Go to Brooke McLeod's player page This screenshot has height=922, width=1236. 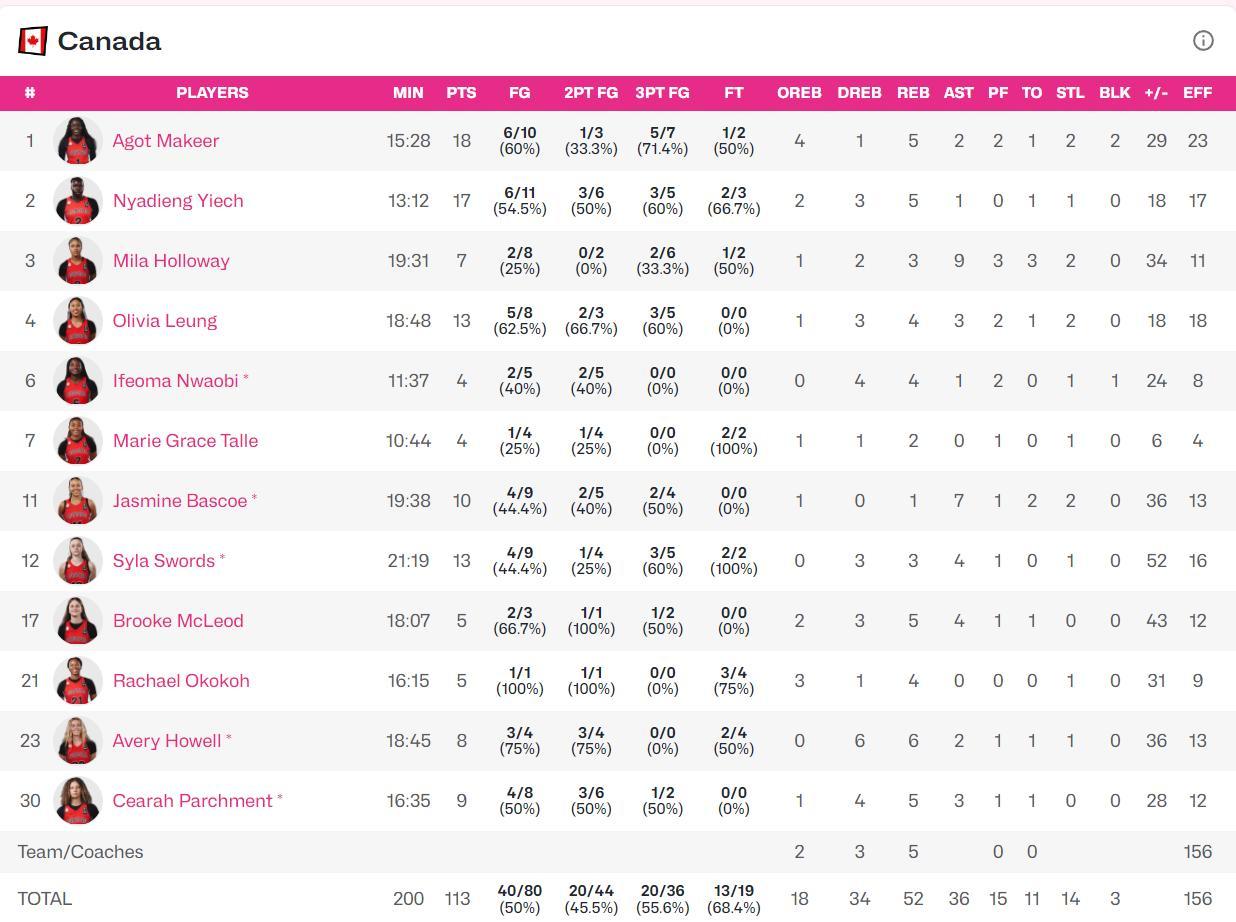177,621
